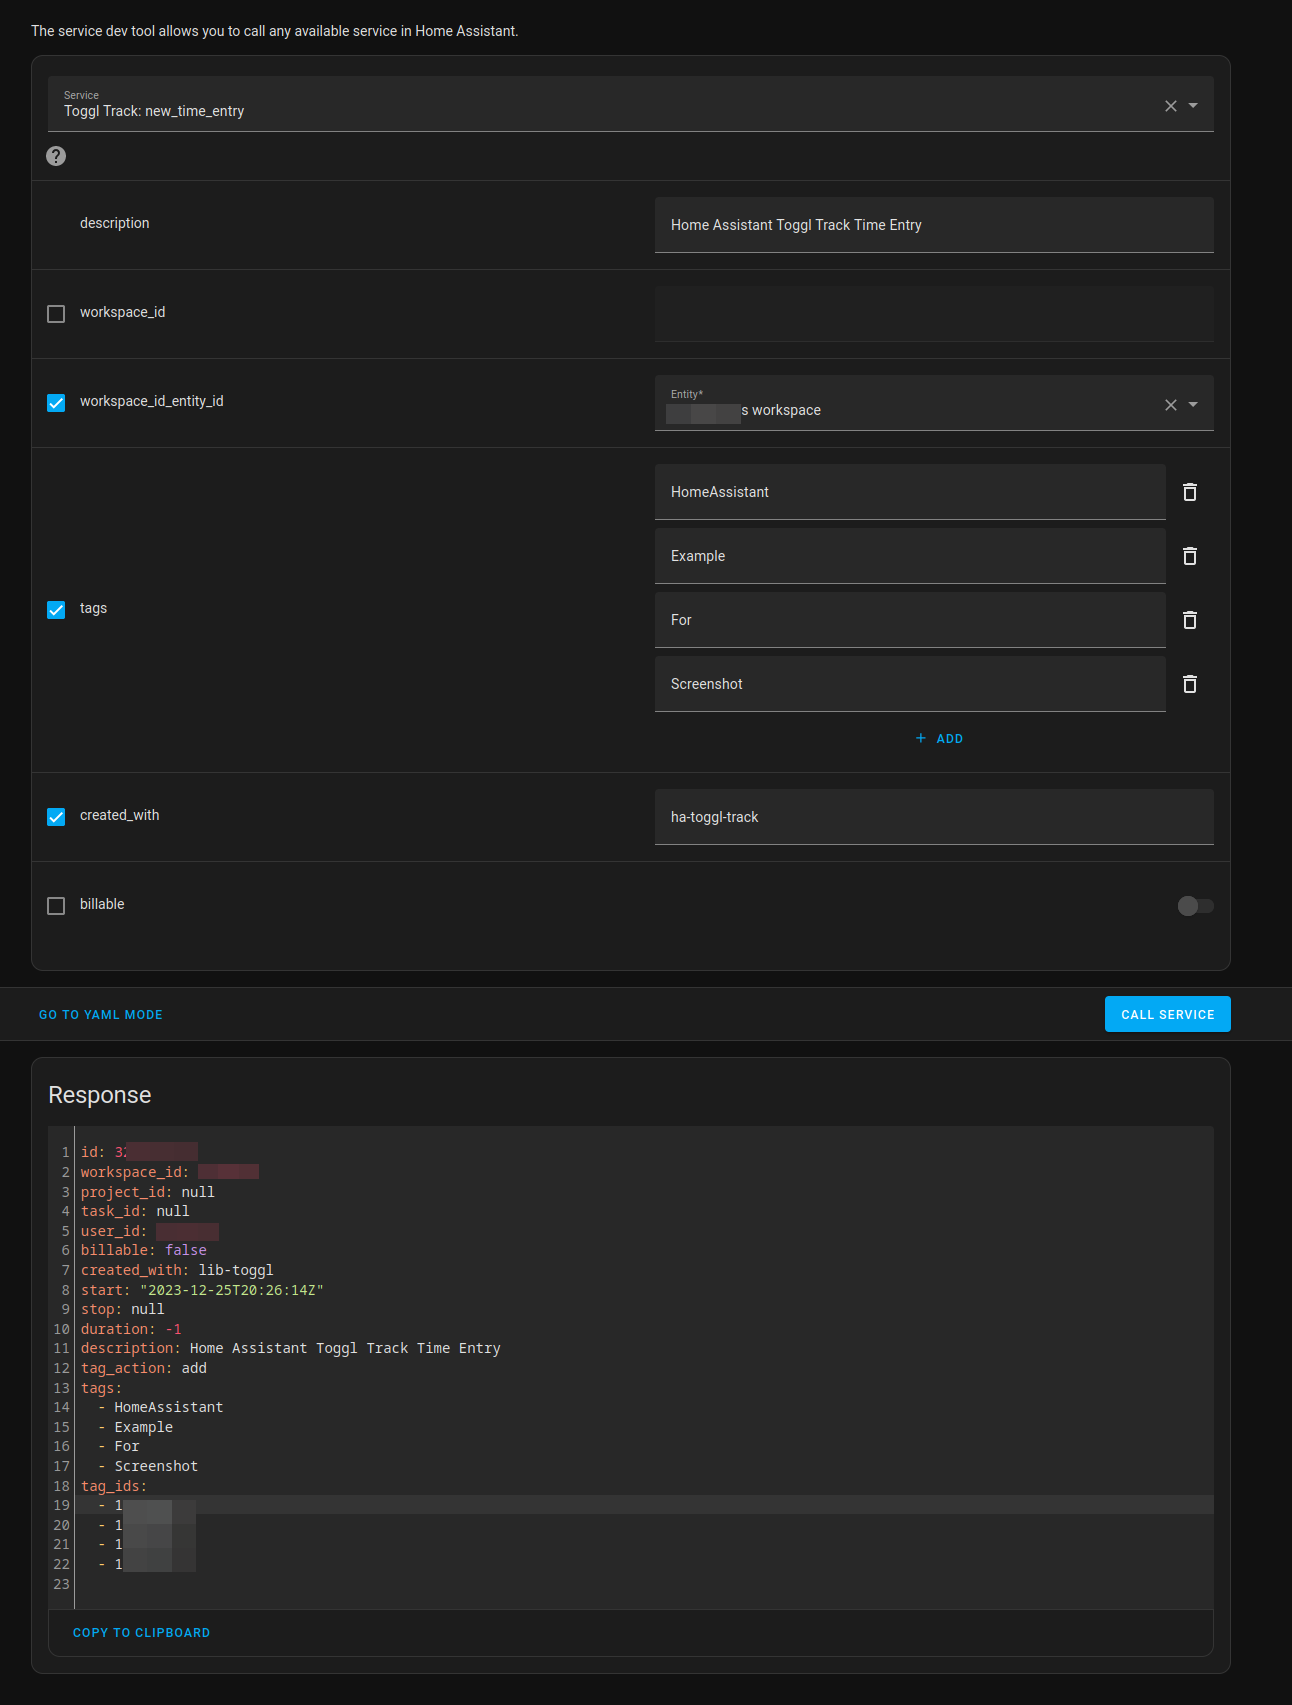The image size is (1292, 1705).
Task: Click the 'project_id: null' response line
Action: 148,1192
